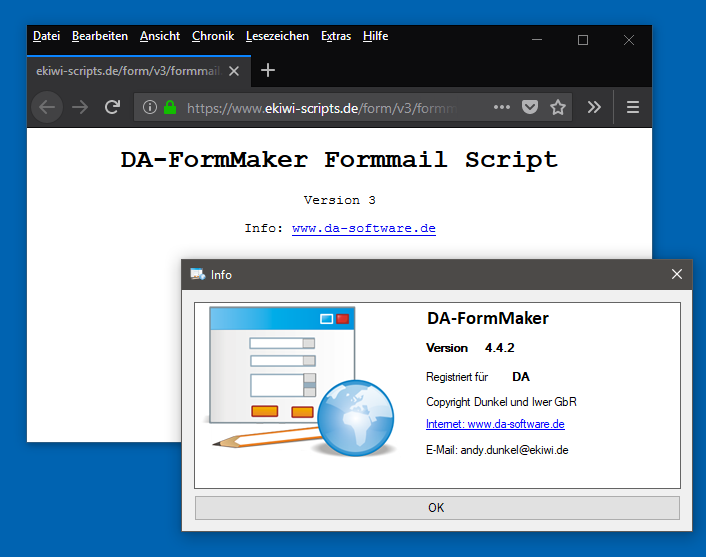The width and height of the screenshot is (706, 557).
Task: Open site information via the circled i icon
Action: pos(150,107)
